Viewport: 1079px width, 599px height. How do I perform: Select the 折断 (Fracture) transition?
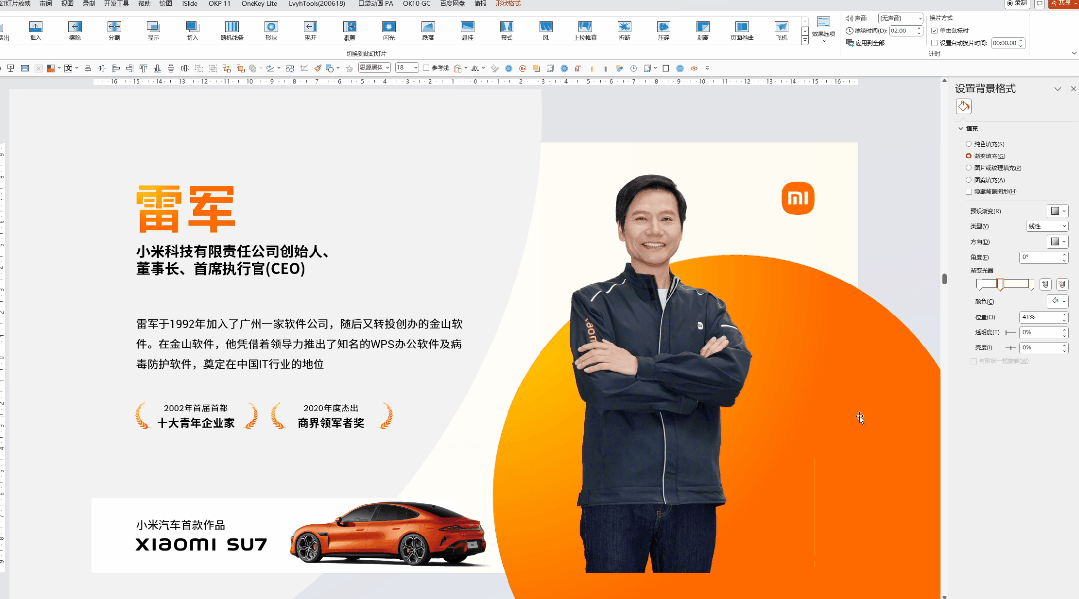click(x=624, y=30)
